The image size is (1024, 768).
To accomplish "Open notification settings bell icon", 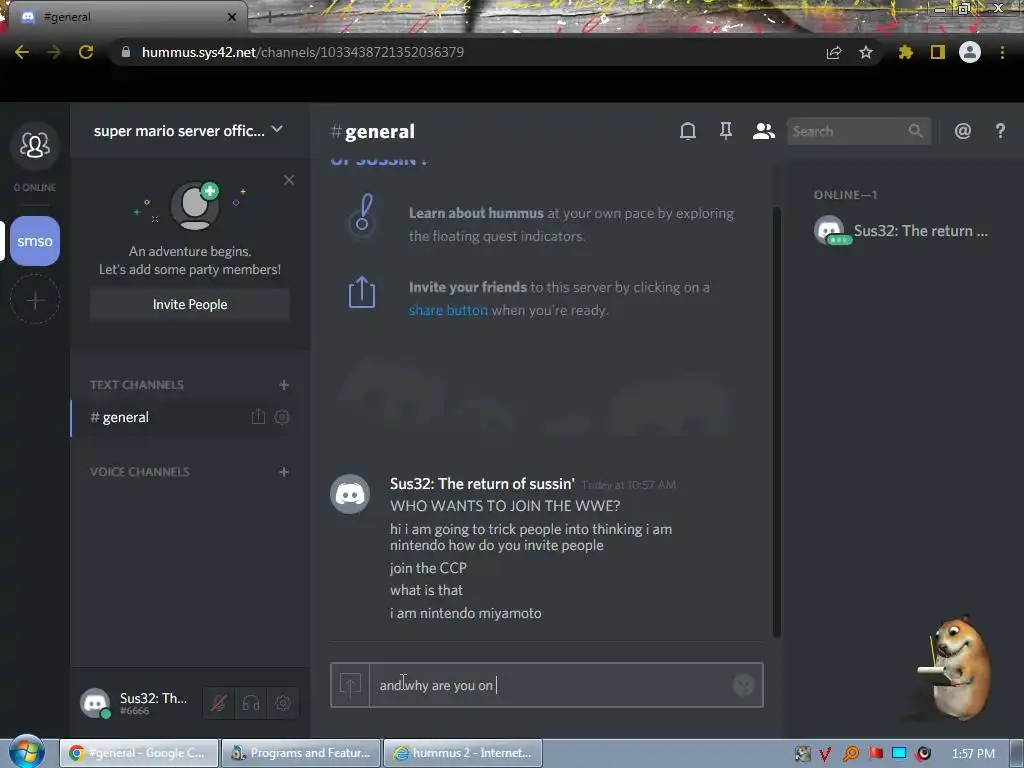I will point(688,131).
